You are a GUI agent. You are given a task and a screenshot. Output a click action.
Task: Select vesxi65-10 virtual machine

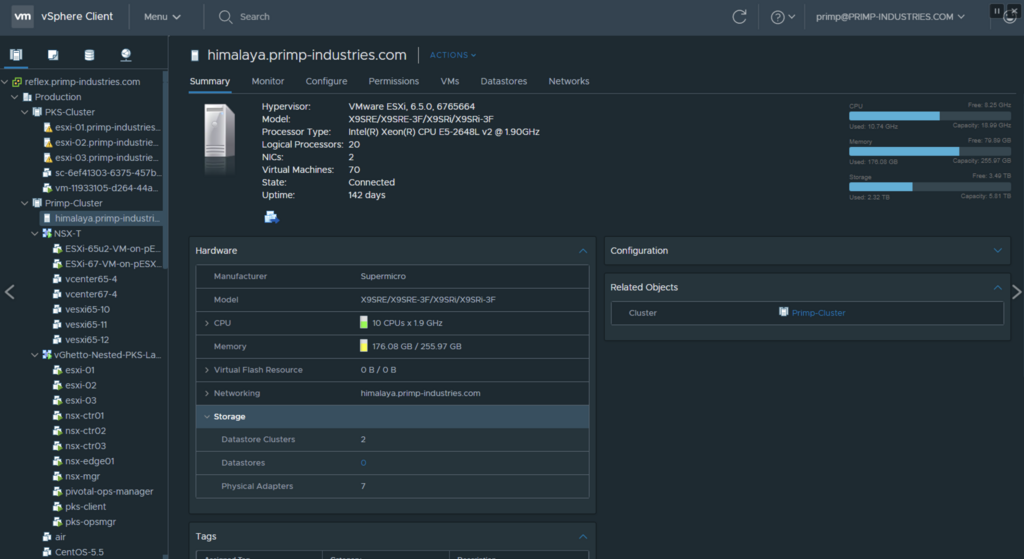point(88,309)
